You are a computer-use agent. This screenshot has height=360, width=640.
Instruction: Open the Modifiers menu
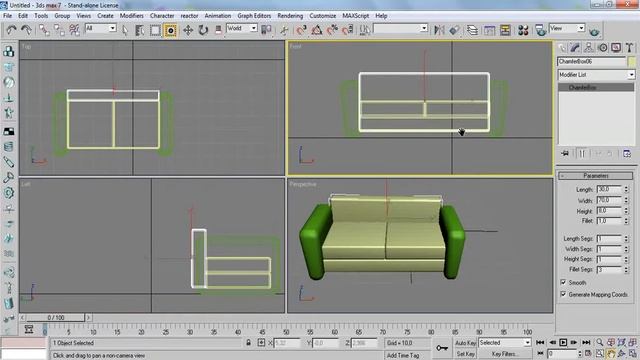tap(131, 16)
